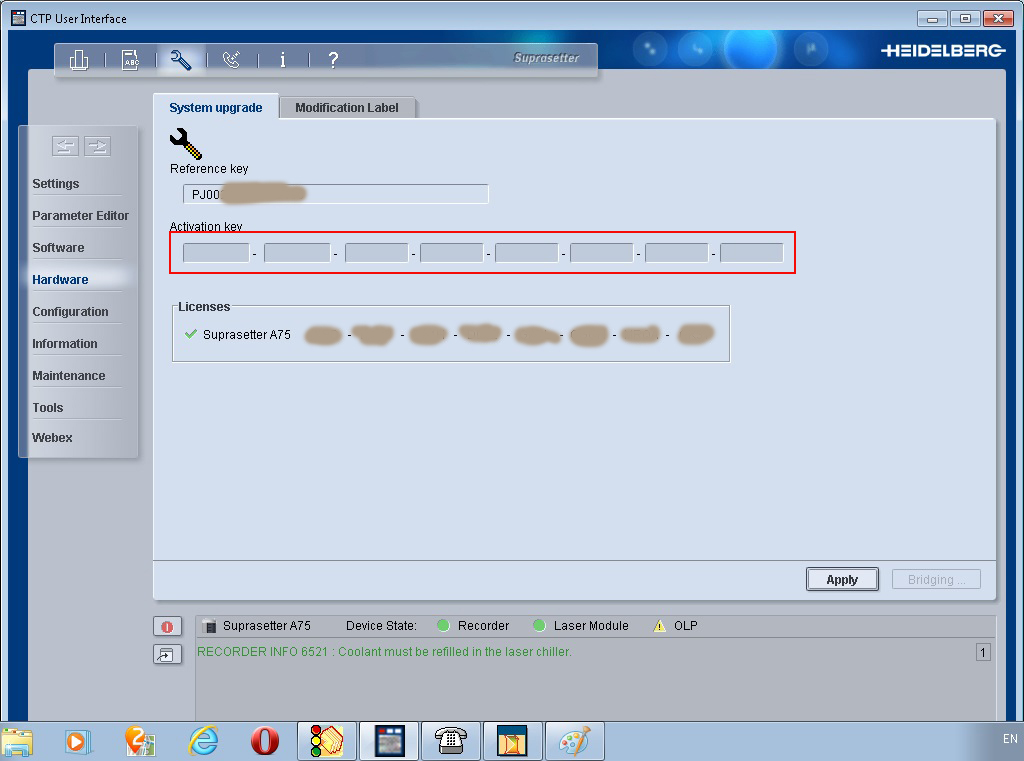The width and height of the screenshot is (1024, 761).
Task: Switch to the System upgrade tab
Action: tap(216, 108)
